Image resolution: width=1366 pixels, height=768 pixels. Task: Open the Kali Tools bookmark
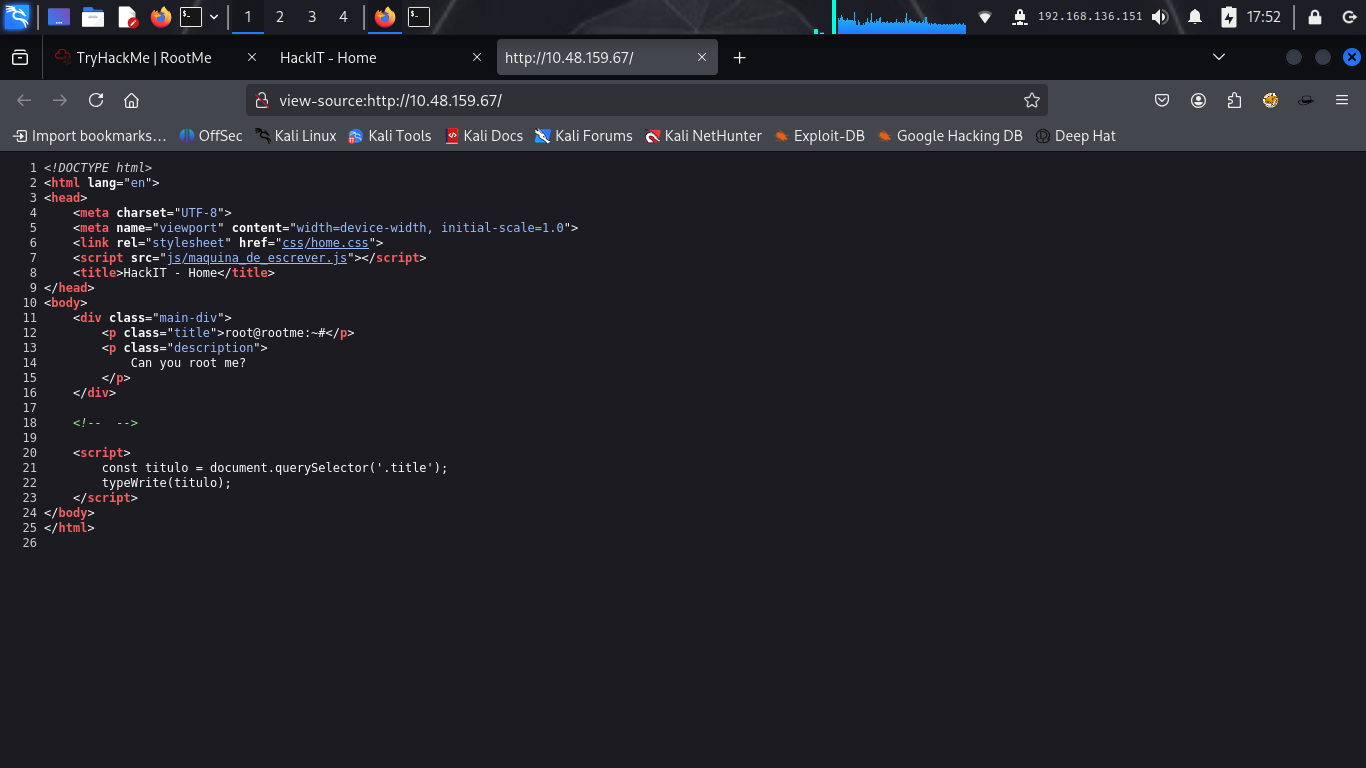(x=390, y=136)
